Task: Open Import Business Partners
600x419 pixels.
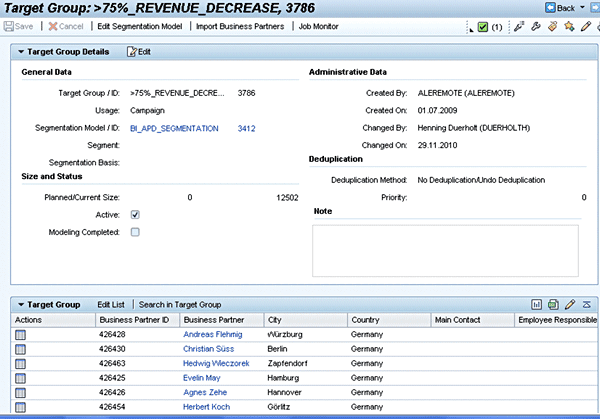Action: click(x=240, y=26)
